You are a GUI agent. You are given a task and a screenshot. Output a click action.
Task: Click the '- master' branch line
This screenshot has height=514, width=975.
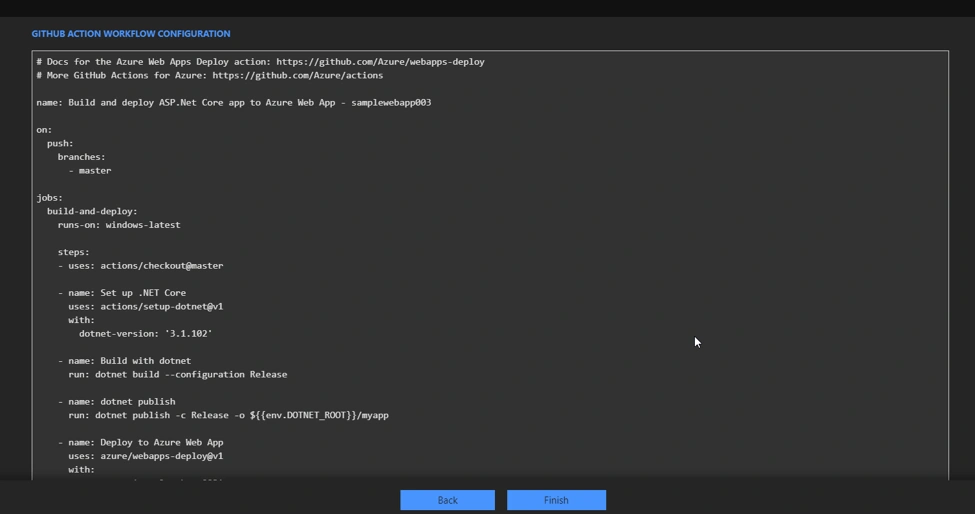[x=90, y=170]
